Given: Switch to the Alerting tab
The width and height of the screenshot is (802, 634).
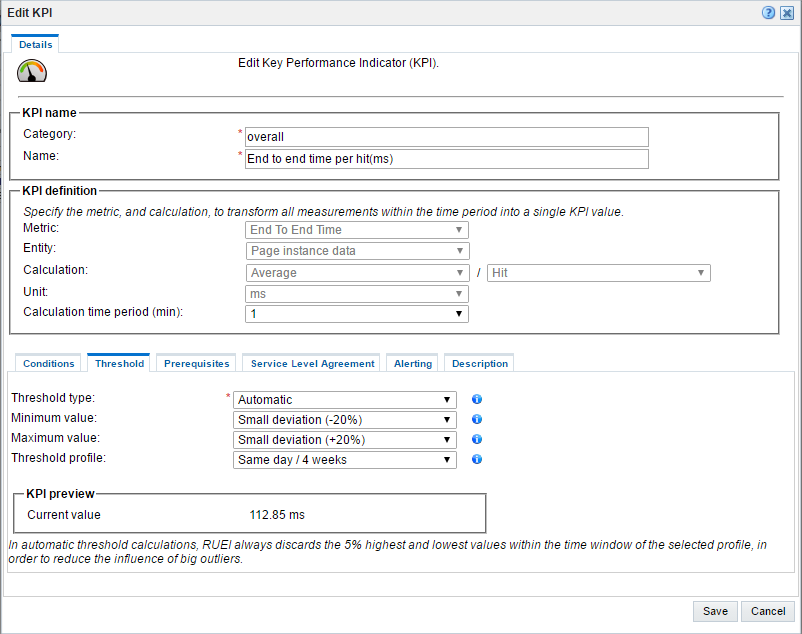Looking at the screenshot, I should coord(413,364).
